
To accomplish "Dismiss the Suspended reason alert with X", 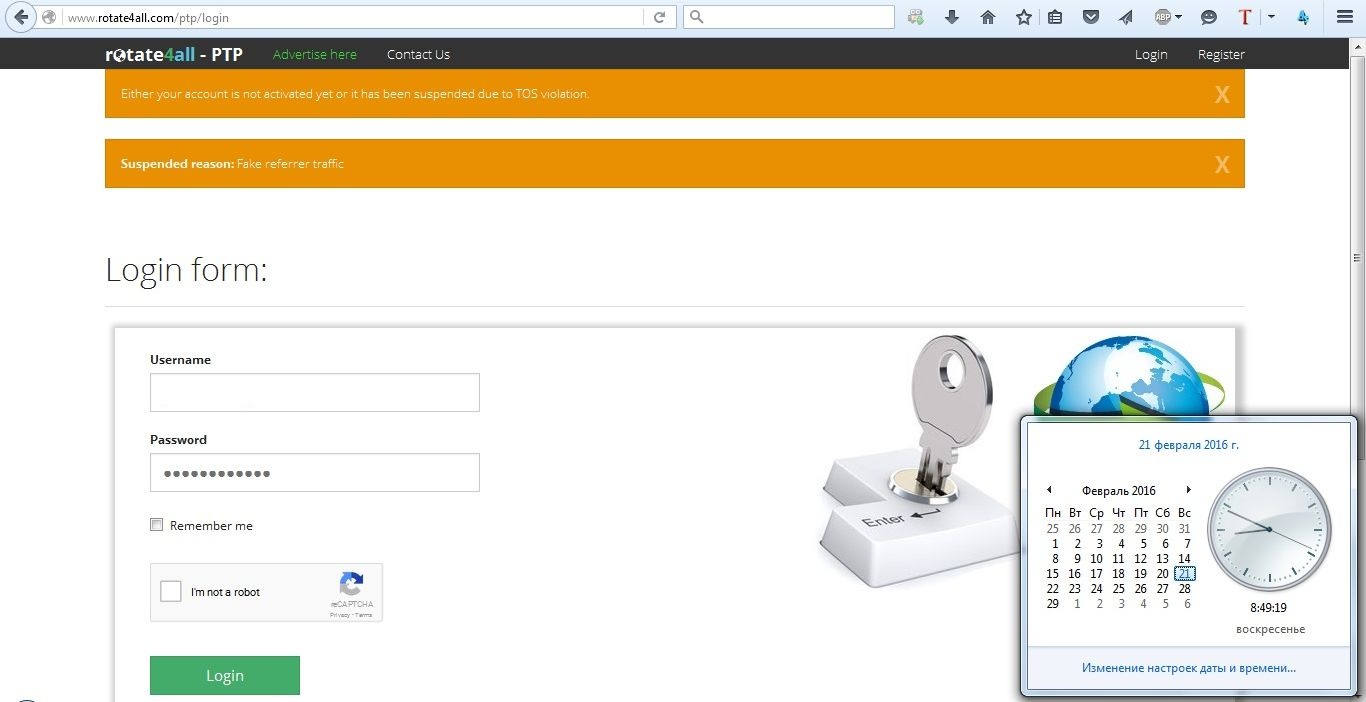I will tap(1222, 165).
